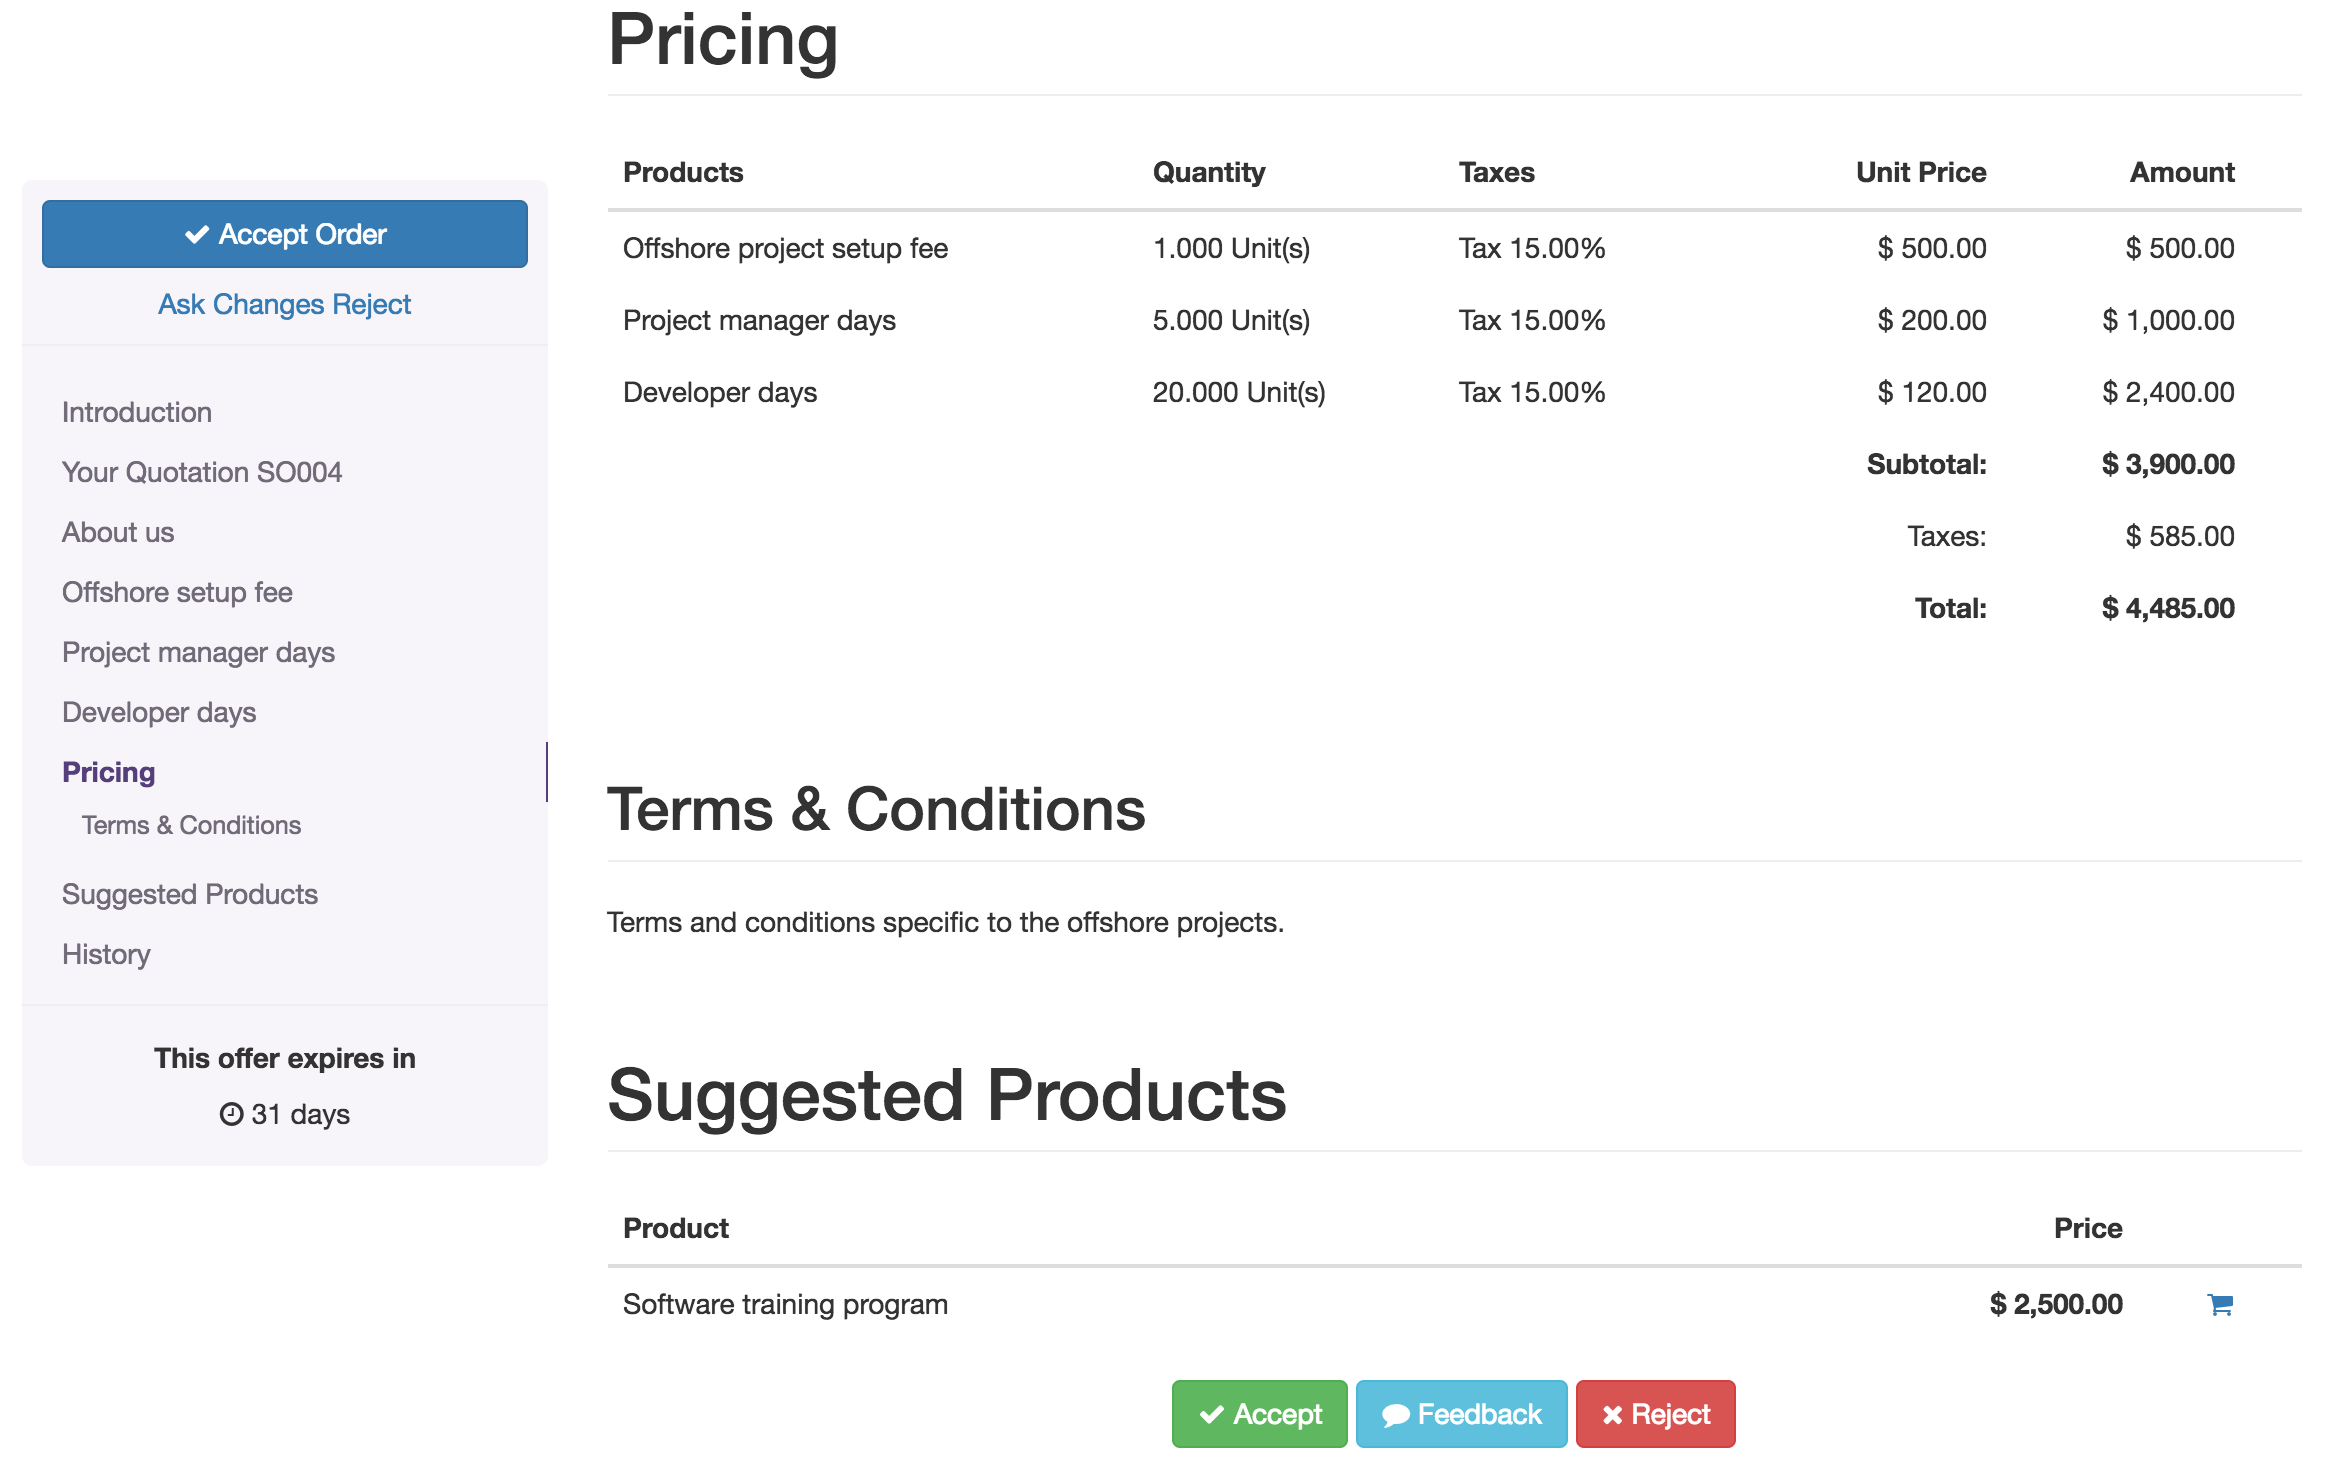Click the shopping cart icon for Software training program

point(2219,1304)
